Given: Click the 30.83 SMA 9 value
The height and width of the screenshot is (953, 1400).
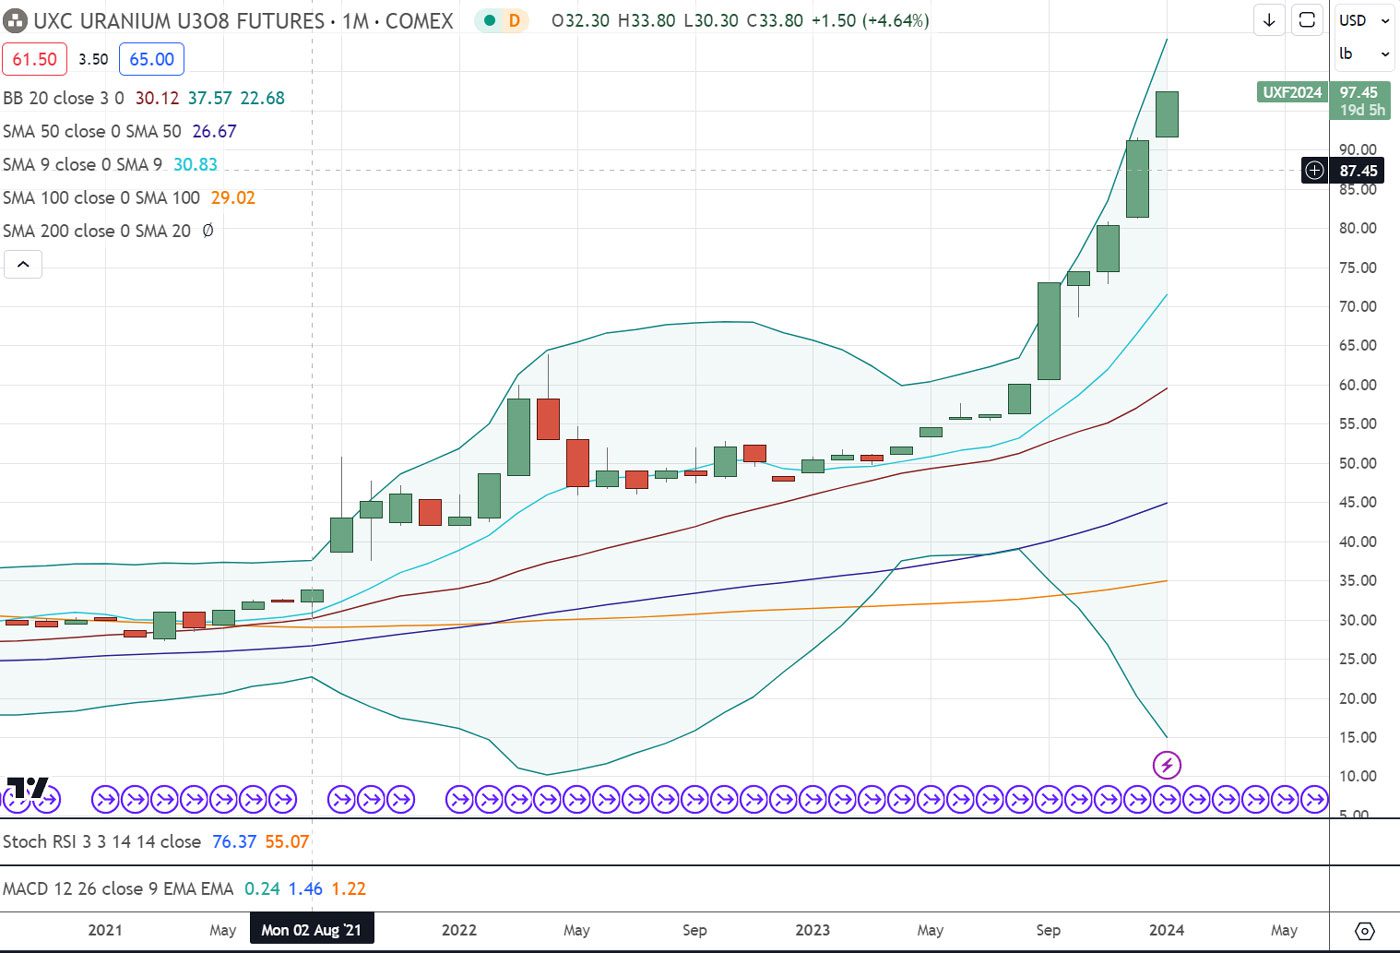Looking at the screenshot, I should (x=195, y=164).
